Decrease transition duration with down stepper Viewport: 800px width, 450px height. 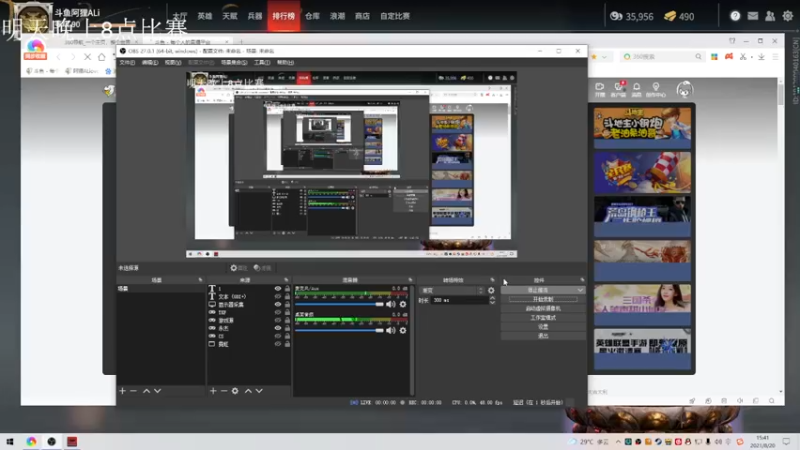pos(492,303)
